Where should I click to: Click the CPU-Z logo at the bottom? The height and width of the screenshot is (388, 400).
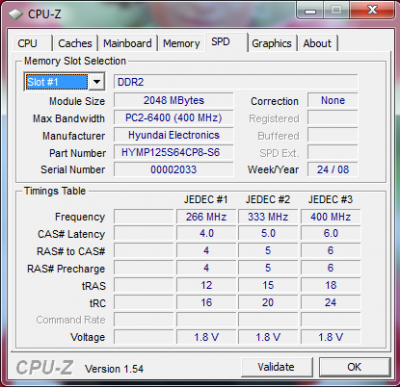pyautogui.click(x=44, y=368)
